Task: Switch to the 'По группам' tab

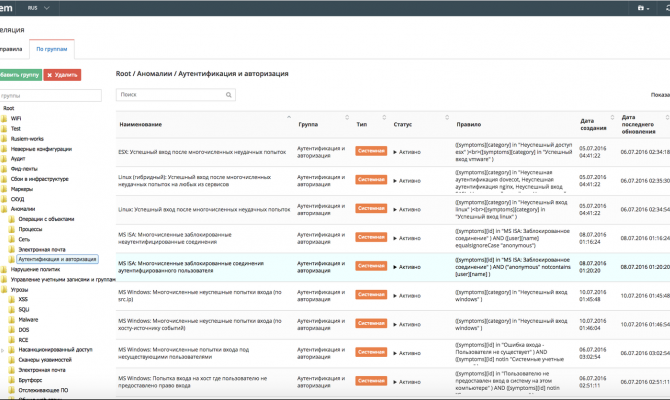Action: tap(52, 49)
